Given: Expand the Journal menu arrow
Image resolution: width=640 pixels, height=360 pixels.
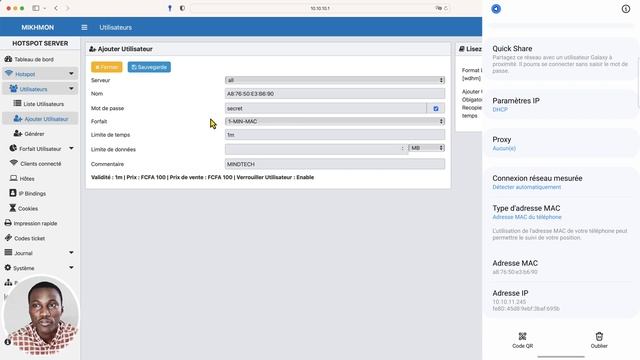Looking at the screenshot, I should [71, 253].
